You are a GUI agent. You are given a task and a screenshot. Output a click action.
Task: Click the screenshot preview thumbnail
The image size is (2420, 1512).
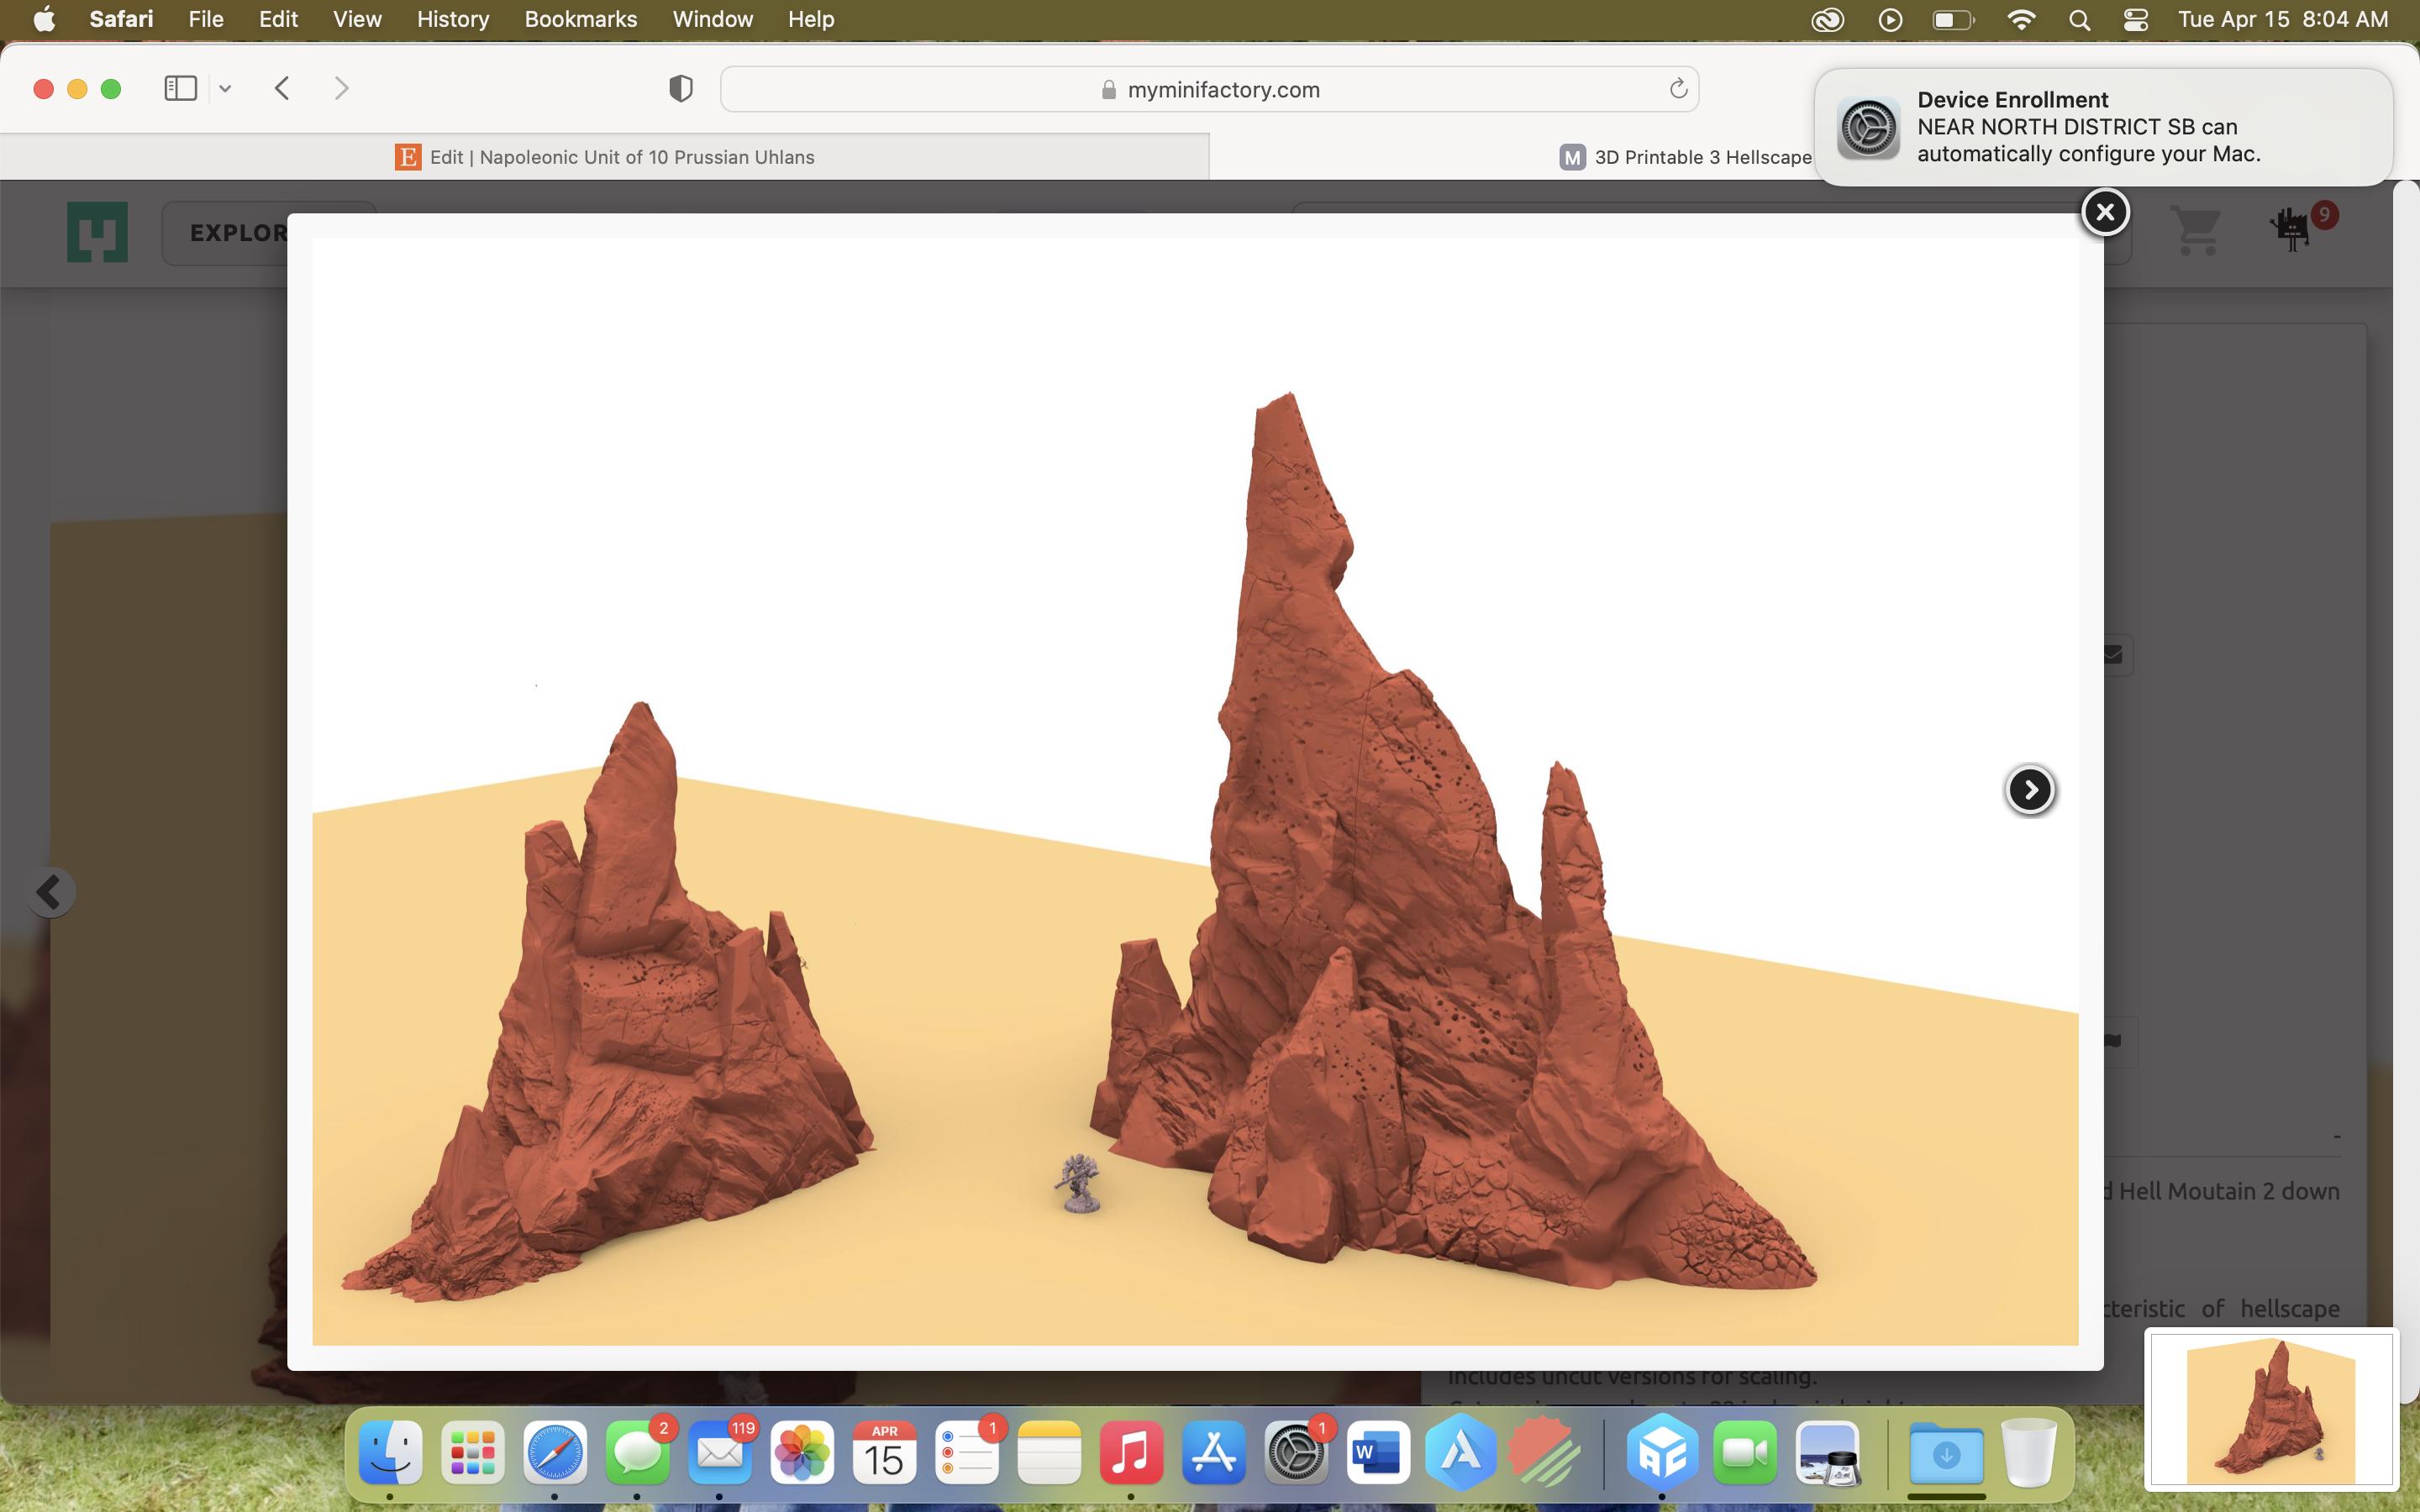[2271, 1408]
